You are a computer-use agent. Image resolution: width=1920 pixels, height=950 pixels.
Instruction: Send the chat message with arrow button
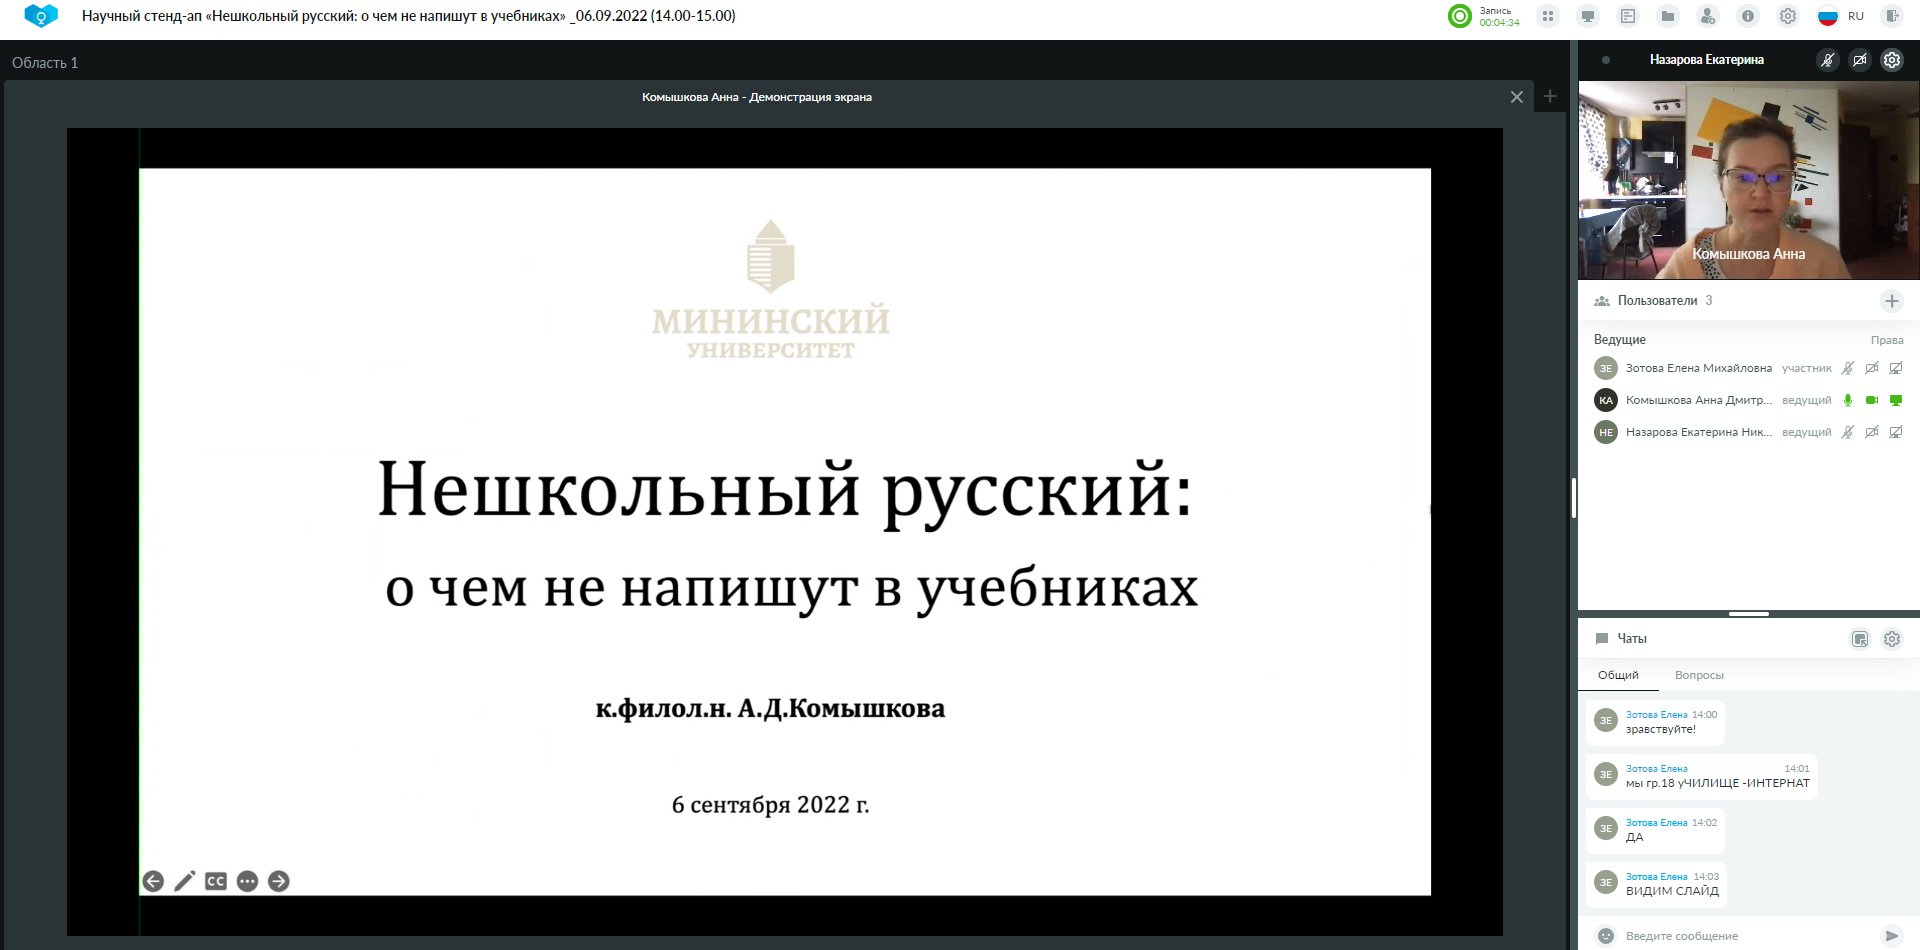coord(1891,936)
